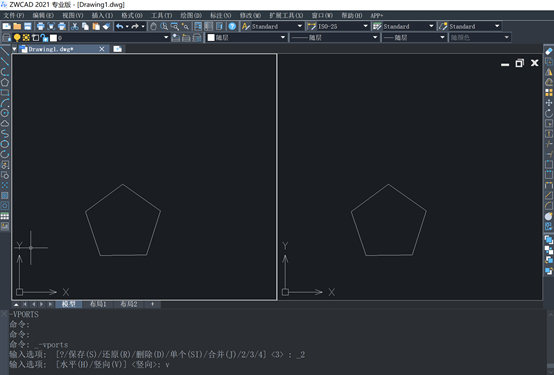
Task: Click the Dimension Style icon before ISO-25
Action: [312, 26]
